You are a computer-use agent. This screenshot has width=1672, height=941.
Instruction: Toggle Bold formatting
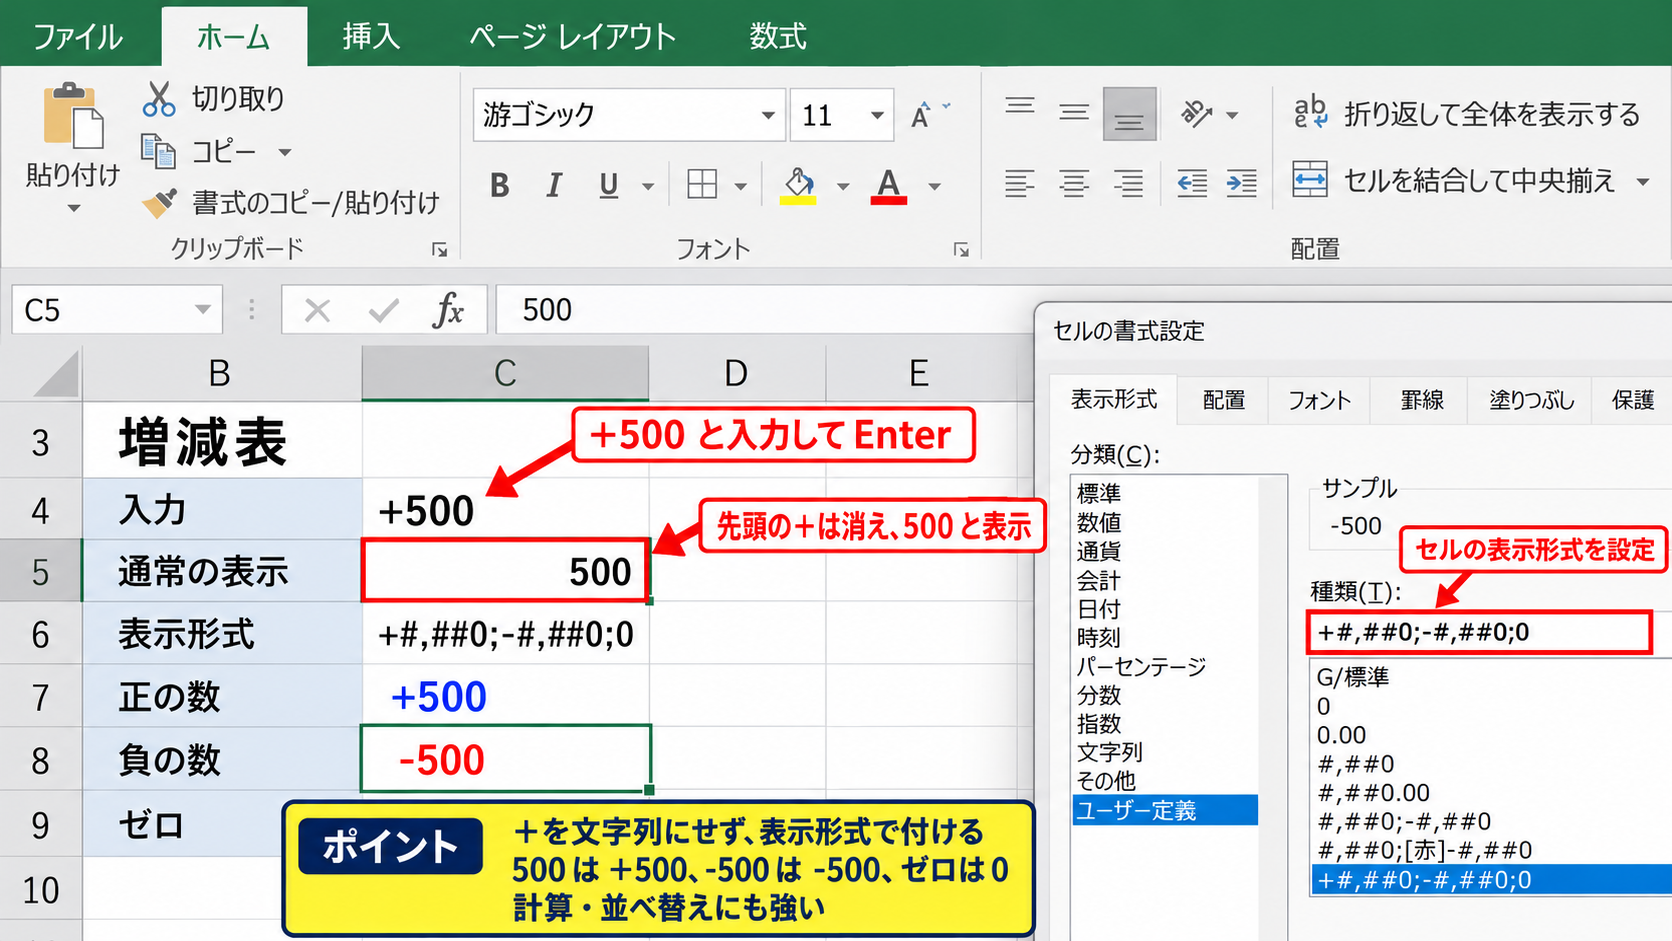coord(500,185)
